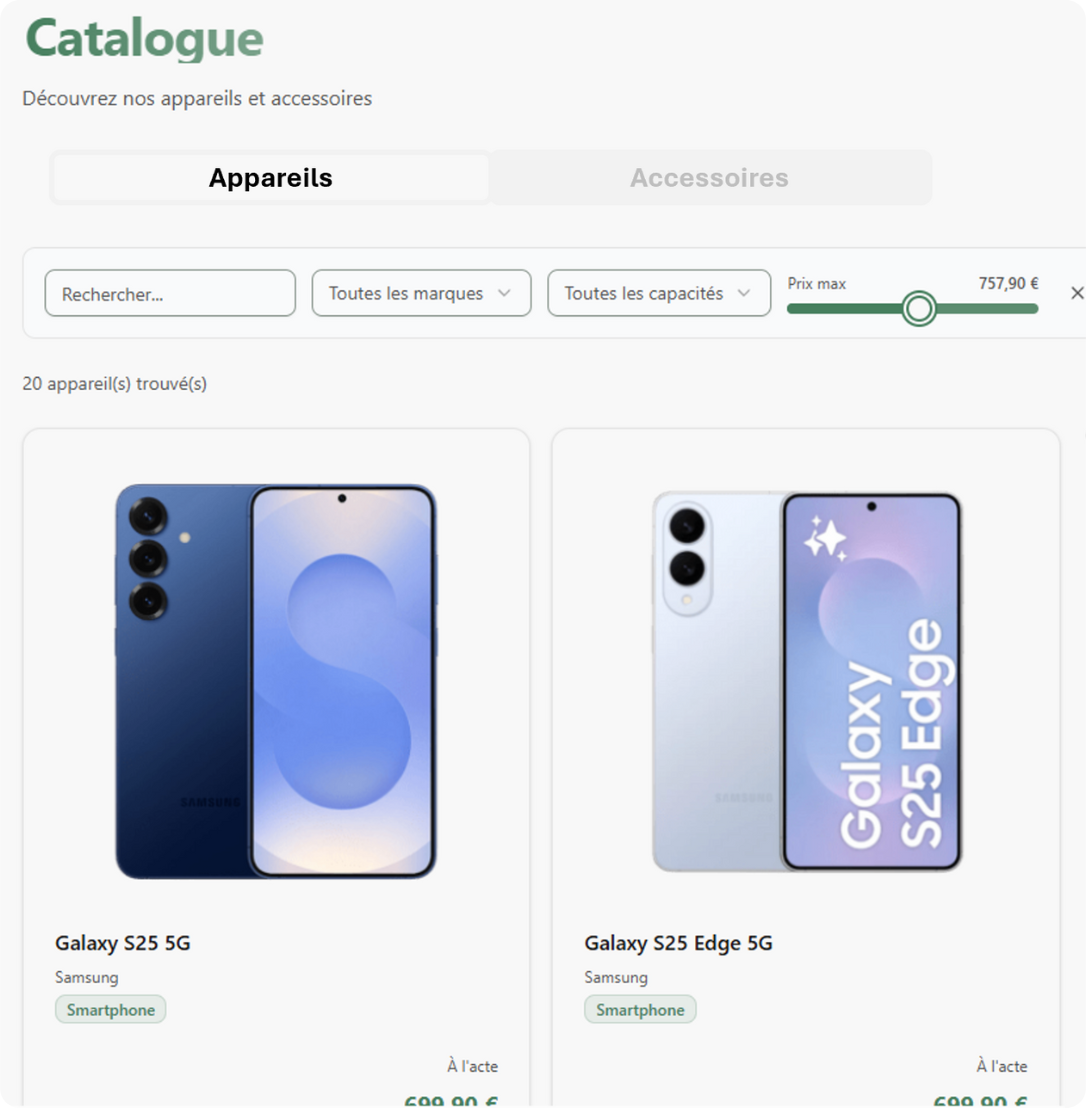Open the Toutes les marques dropdown
The width and height of the screenshot is (1086, 1108).
[x=421, y=293]
